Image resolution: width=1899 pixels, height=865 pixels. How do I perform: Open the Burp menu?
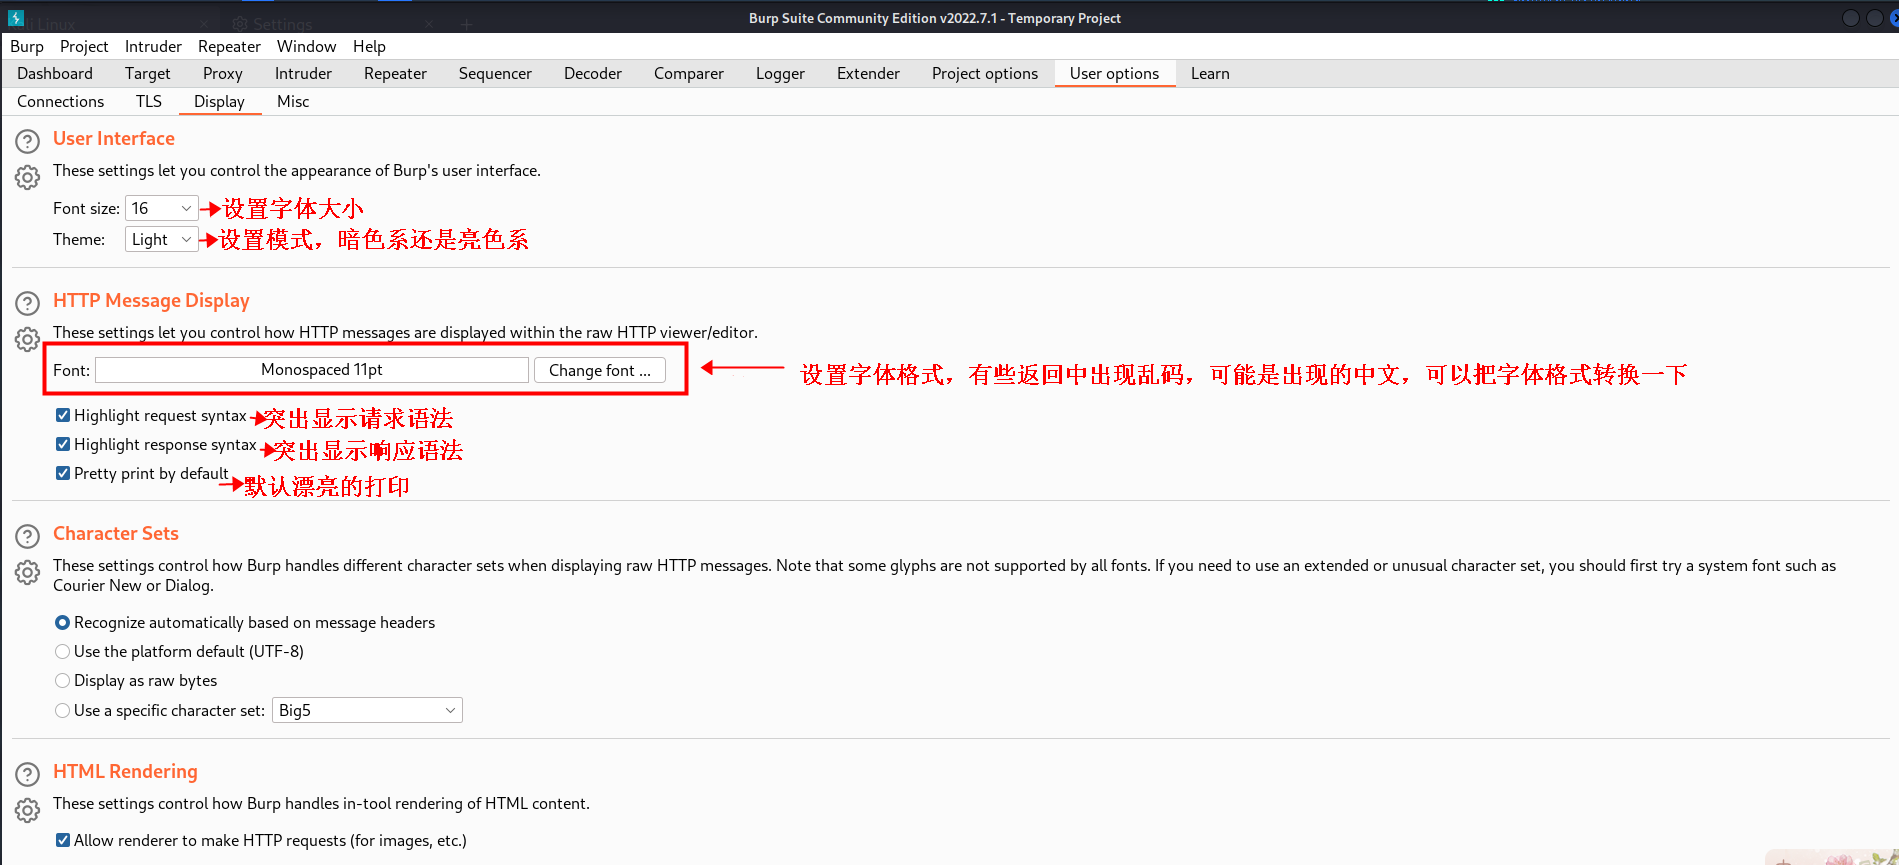tap(27, 46)
